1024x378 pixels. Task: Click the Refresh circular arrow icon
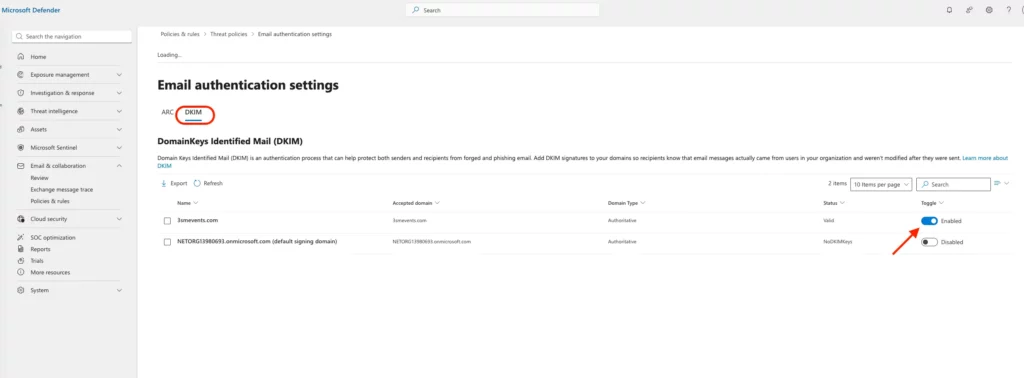tap(197, 183)
